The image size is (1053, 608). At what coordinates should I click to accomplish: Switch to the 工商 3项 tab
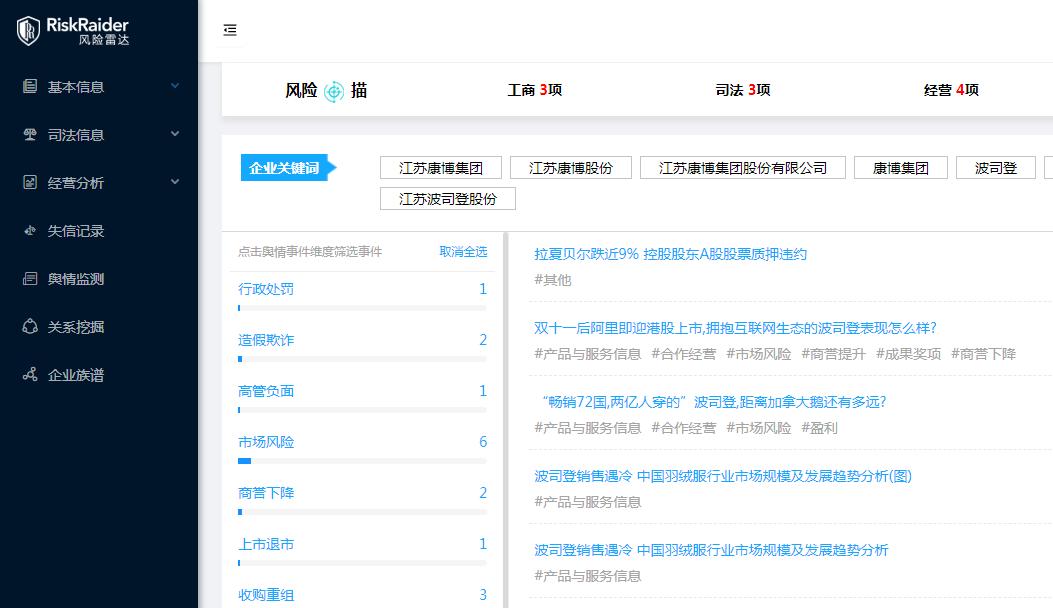tap(534, 89)
